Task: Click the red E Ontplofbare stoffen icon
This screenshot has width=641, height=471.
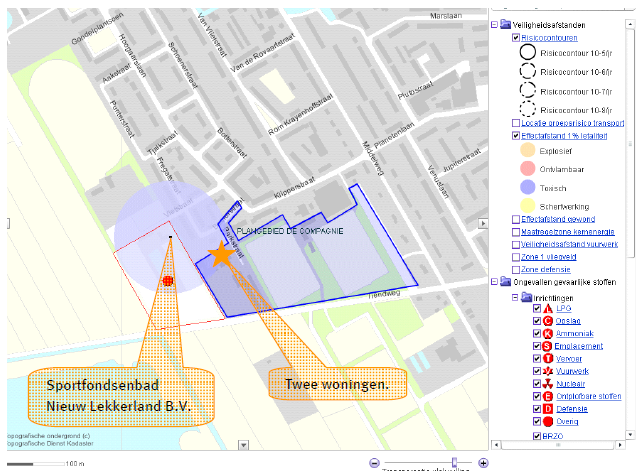Action: (x=548, y=396)
